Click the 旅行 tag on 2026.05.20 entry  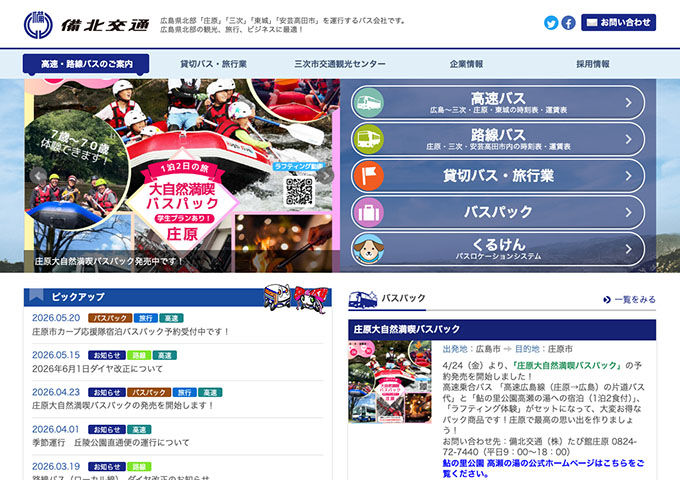(146, 318)
